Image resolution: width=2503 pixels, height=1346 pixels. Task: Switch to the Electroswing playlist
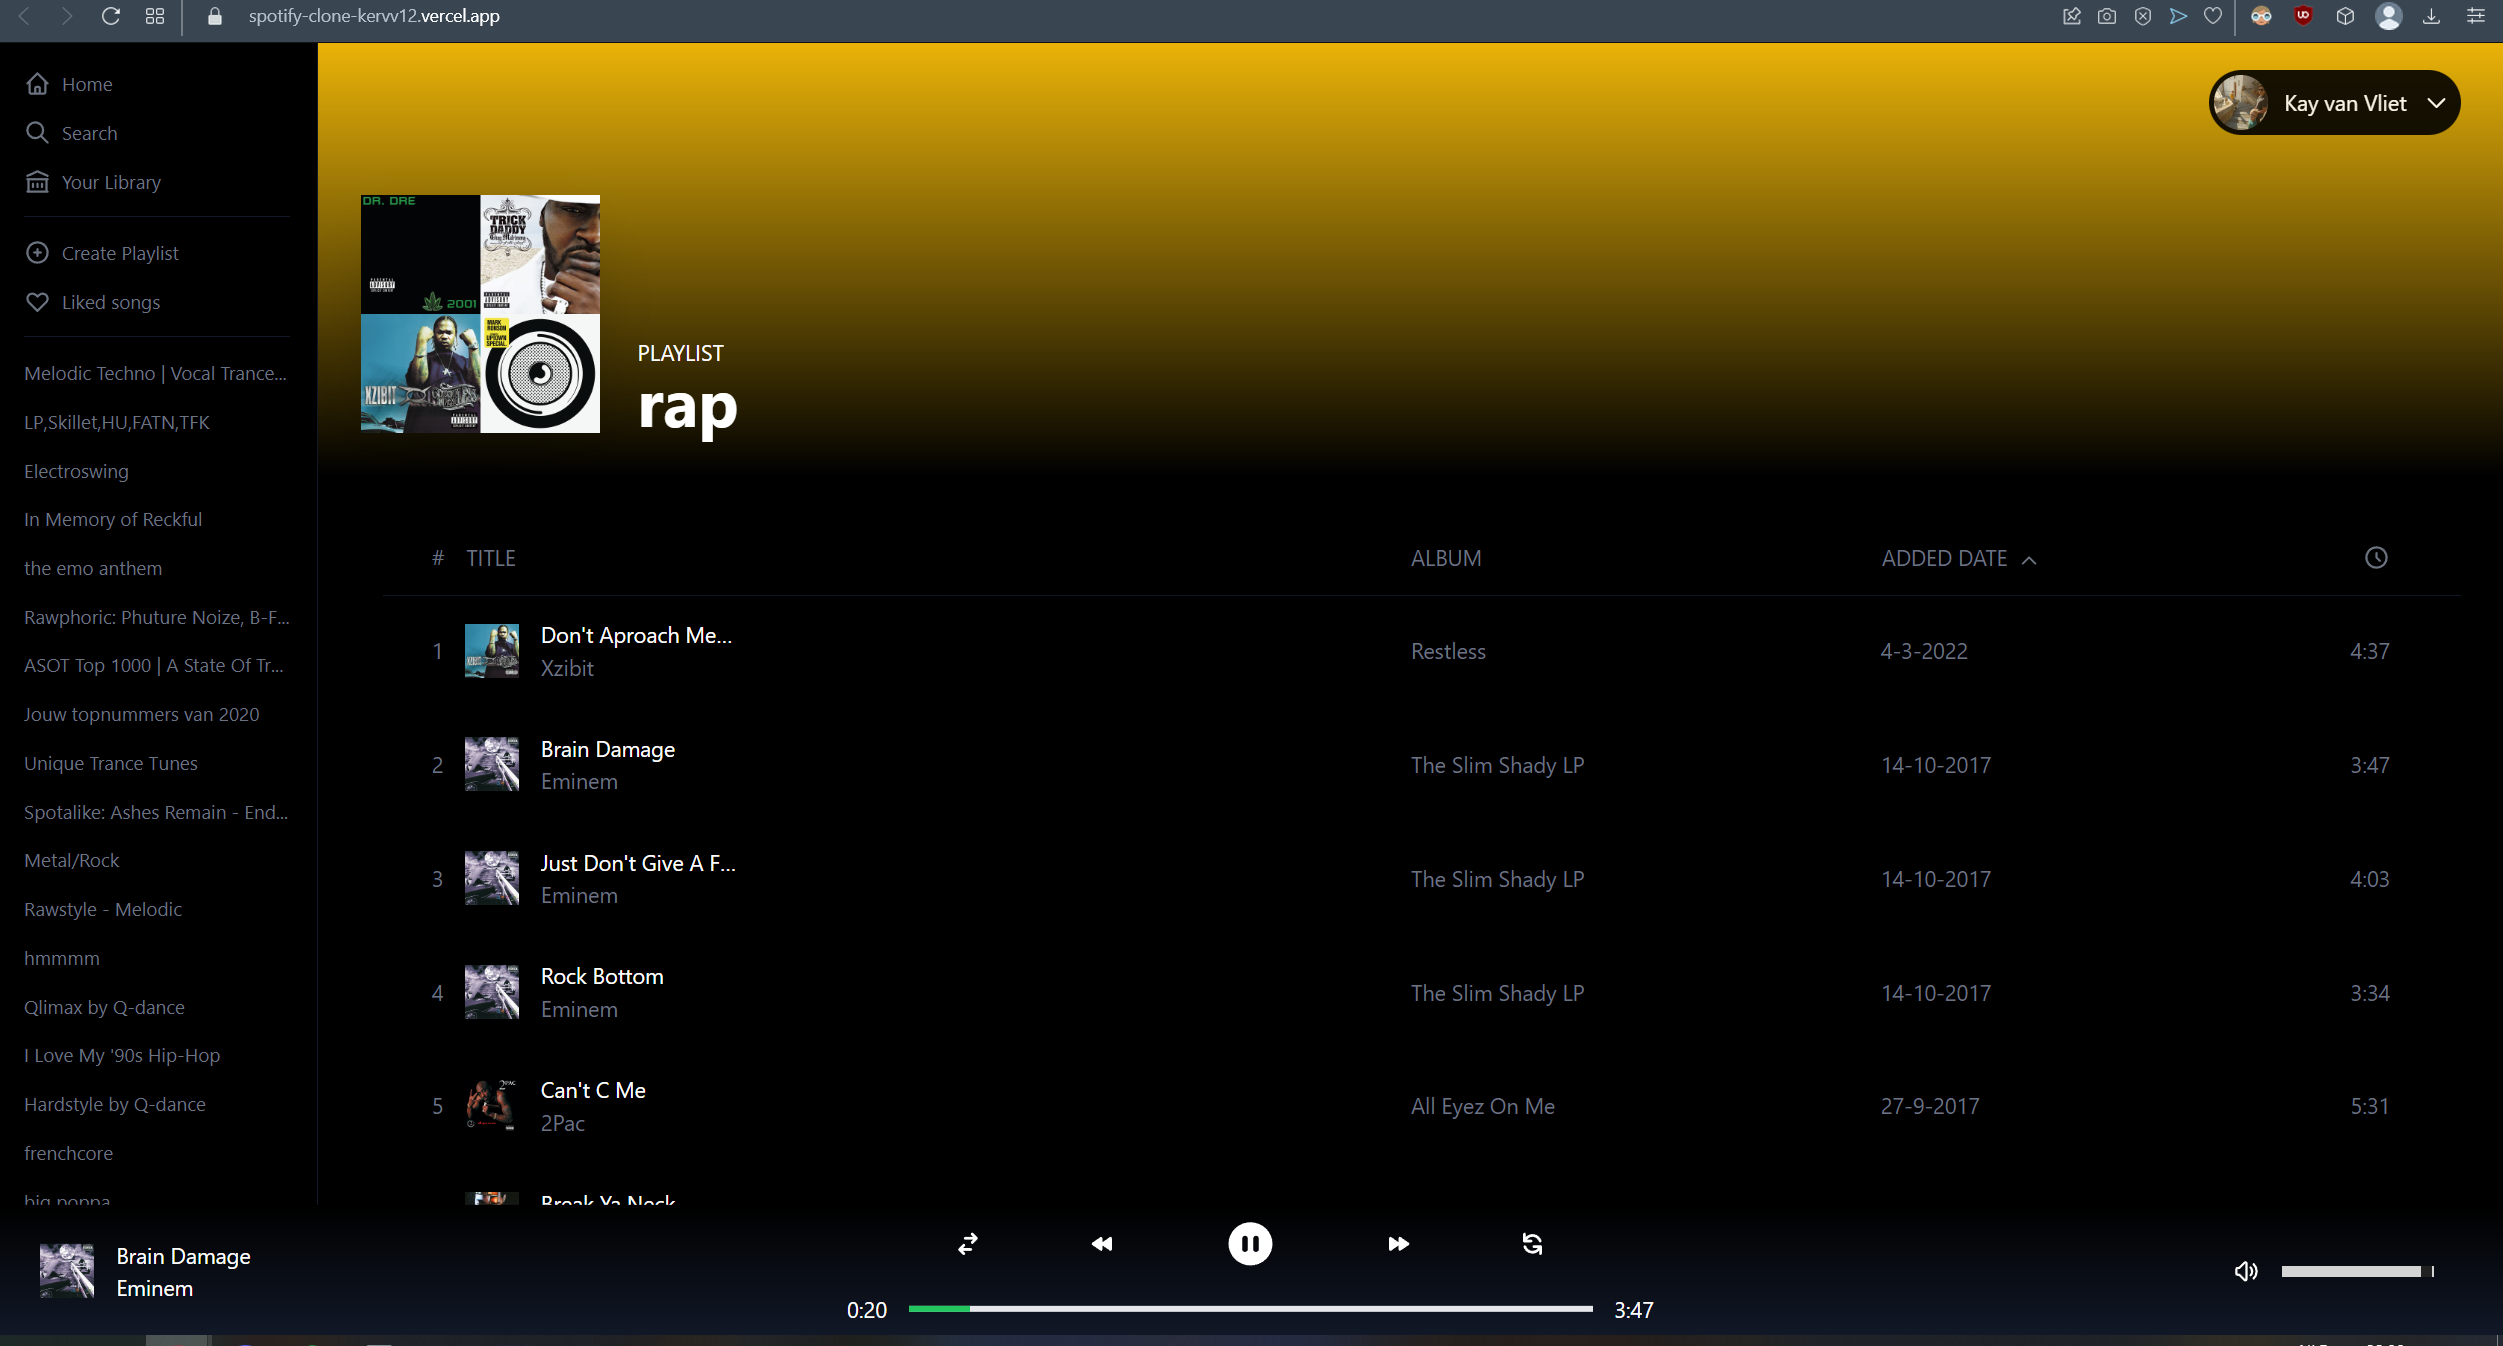click(x=75, y=470)
